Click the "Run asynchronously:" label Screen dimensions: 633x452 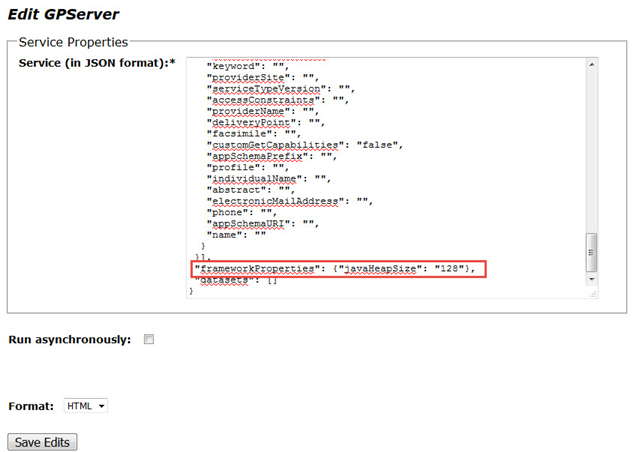point(69,340)
